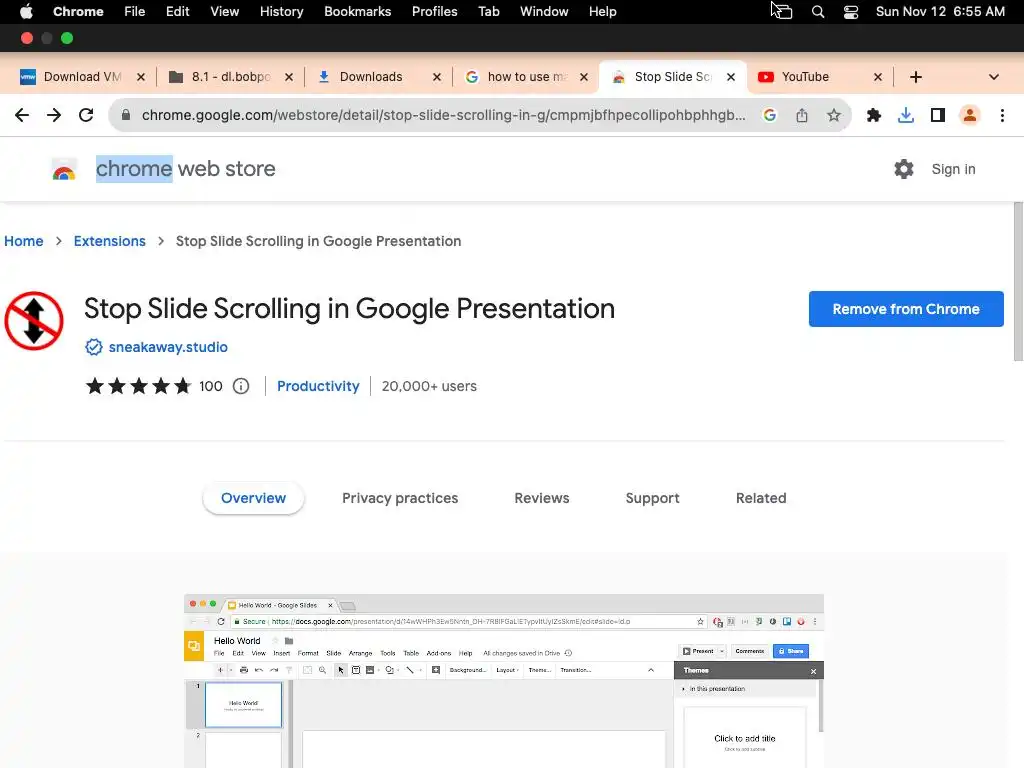Go back with the browser back arrow
Screen dimensions: 1024x768
click(22, 116)
